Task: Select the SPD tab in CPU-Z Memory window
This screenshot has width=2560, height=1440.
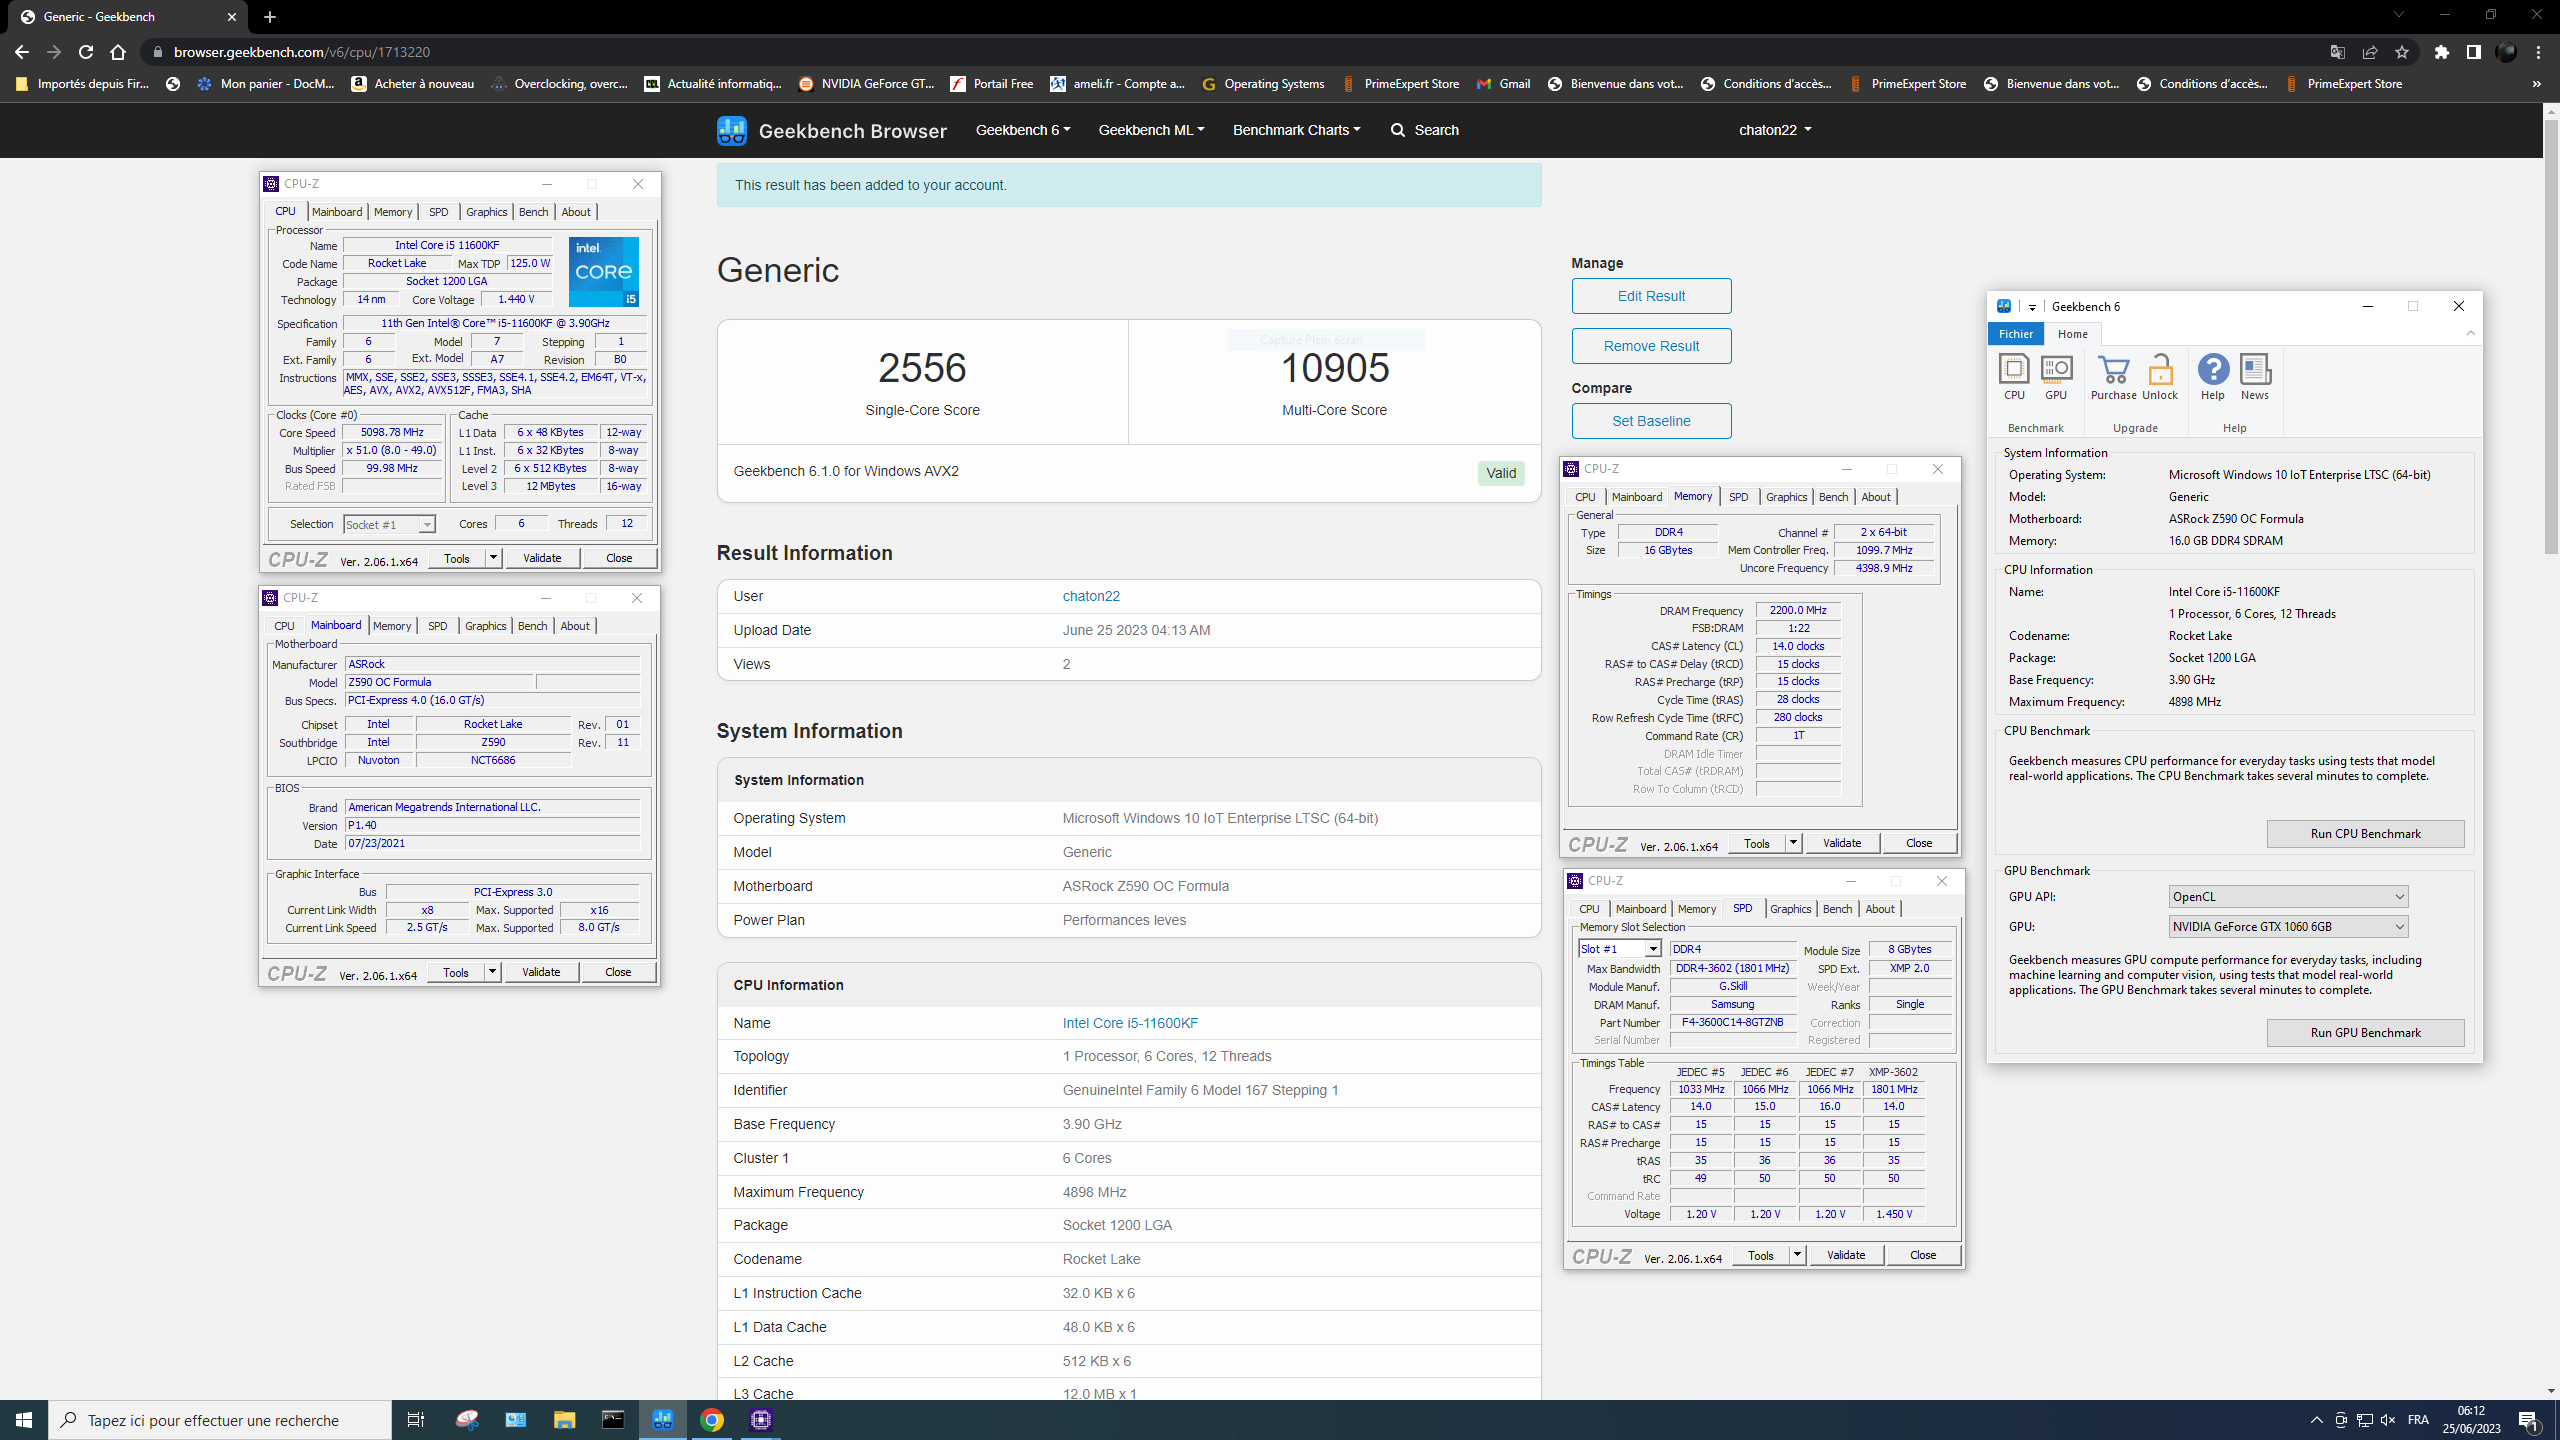Action: pos(1739,497)
